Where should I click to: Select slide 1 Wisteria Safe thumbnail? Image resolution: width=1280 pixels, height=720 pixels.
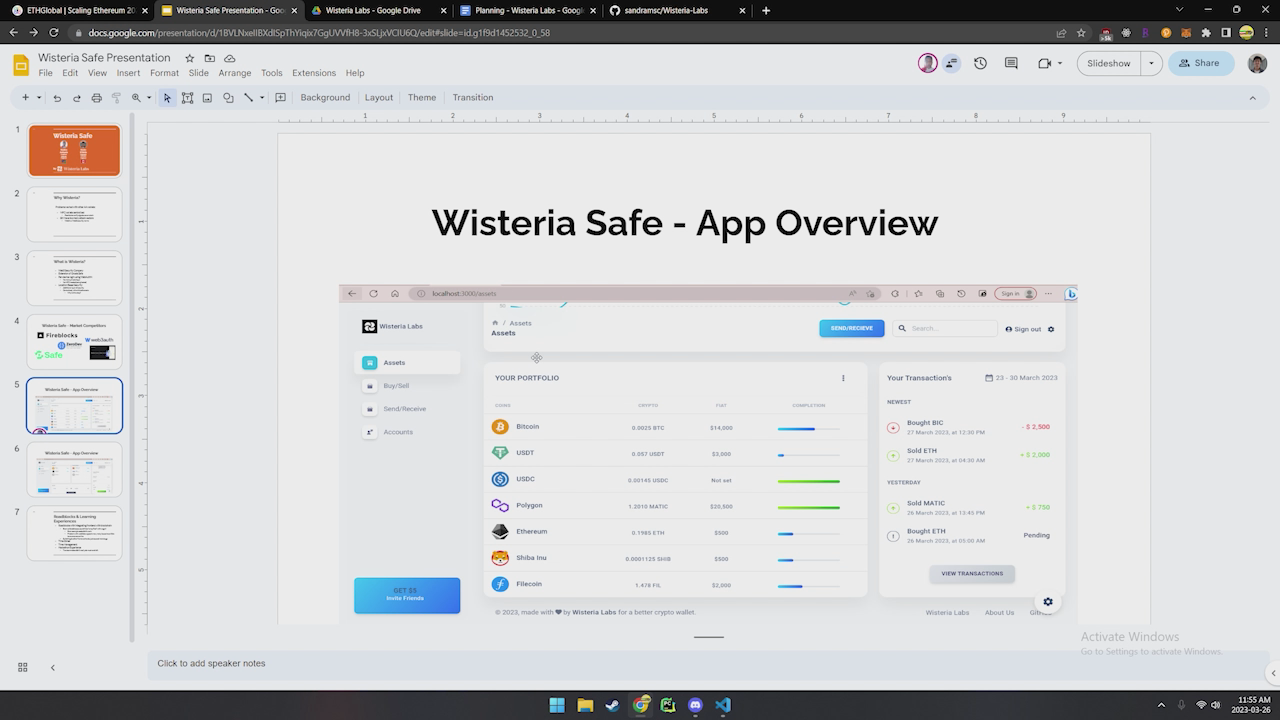coord(74,150)
